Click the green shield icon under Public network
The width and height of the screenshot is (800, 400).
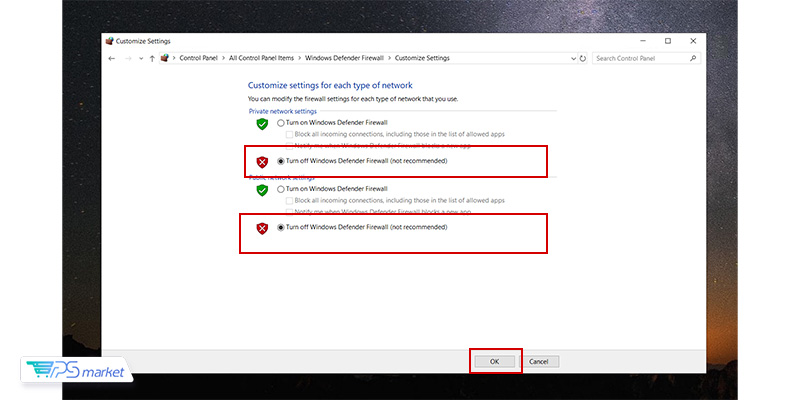pyautogui.click(x=262, y=190)
